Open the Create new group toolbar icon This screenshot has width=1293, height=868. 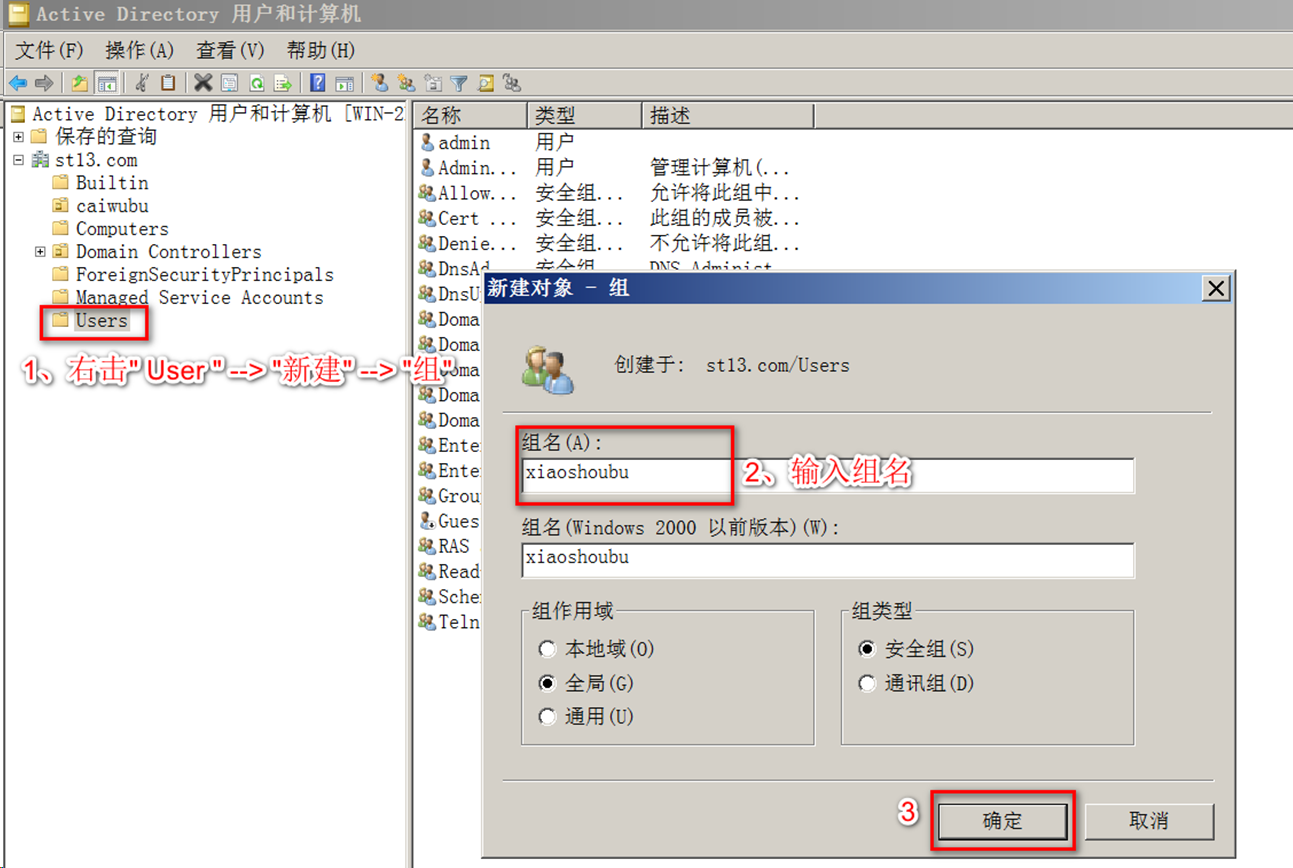point(406,82)
